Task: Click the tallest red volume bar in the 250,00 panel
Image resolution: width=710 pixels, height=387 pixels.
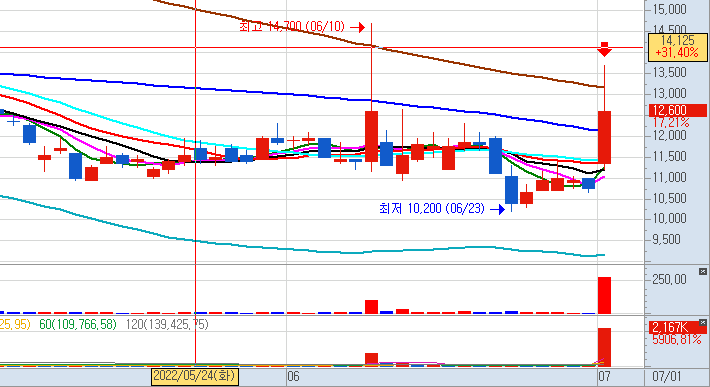Action: [604, 295]
